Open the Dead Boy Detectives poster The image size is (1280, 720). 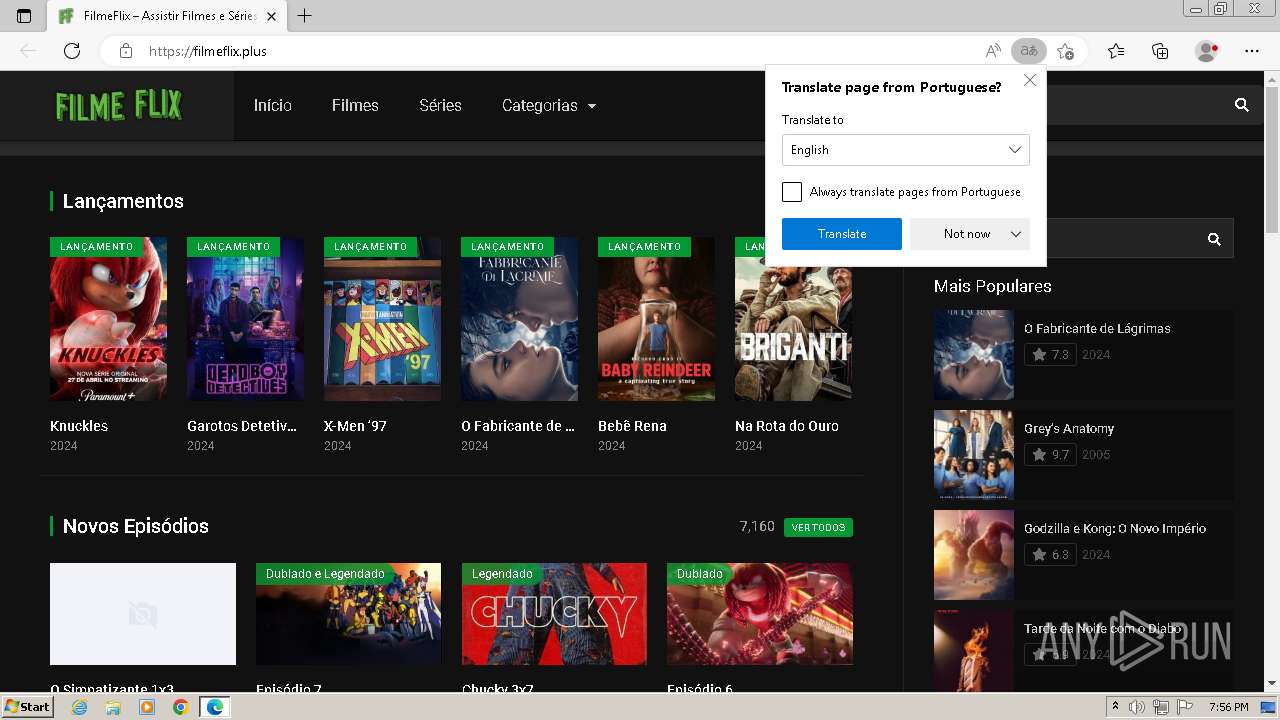pyautogui.click(x=245, y=319)
